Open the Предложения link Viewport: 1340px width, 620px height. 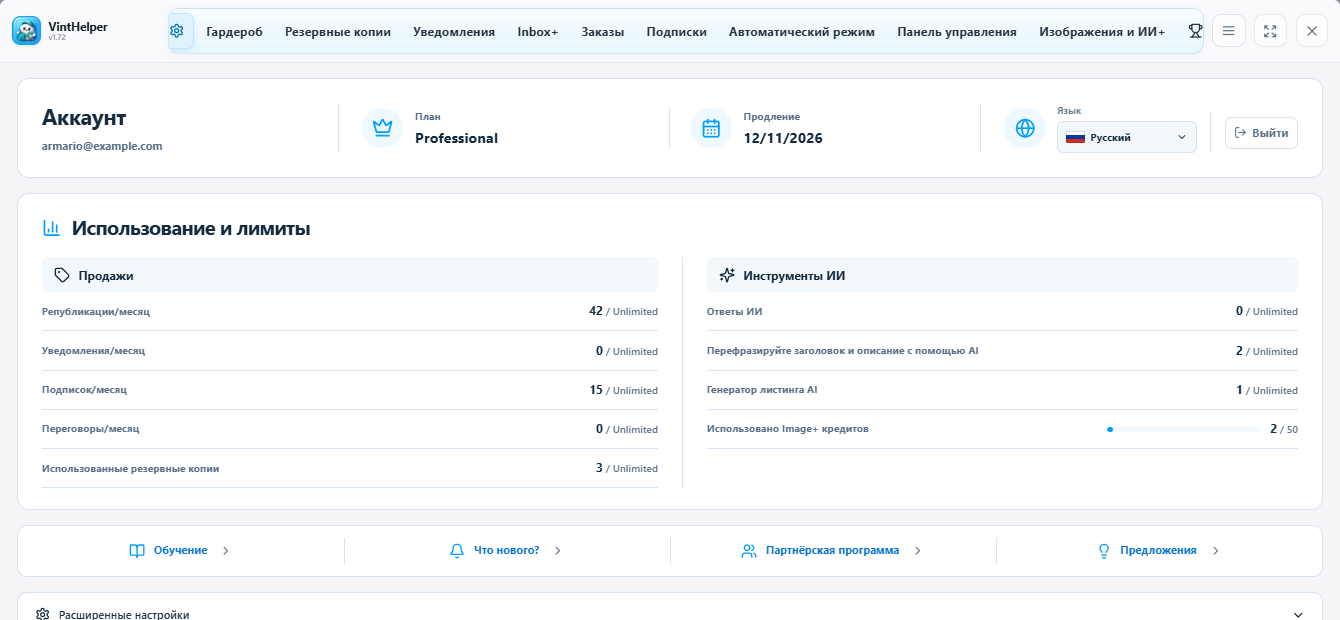(1158, 550)
